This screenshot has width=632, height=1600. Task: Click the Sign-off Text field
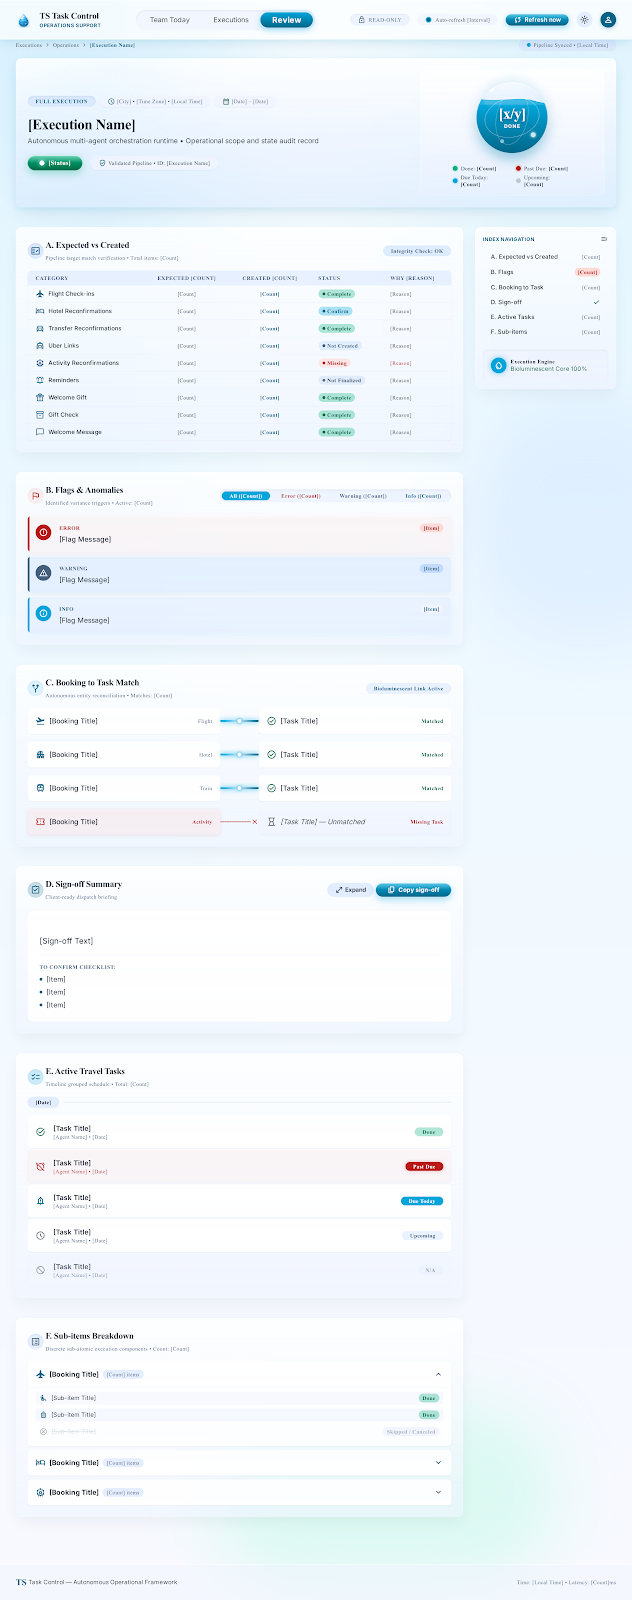tap(239, 941)
